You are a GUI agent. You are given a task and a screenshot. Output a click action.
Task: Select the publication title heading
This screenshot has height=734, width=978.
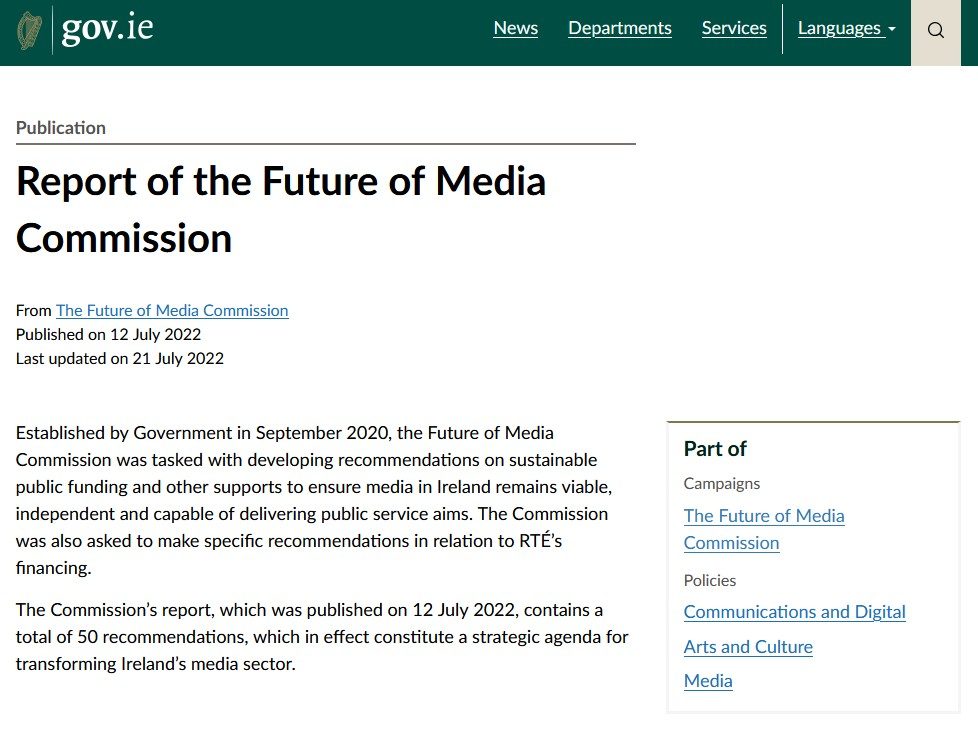click(x=281, y=208)
